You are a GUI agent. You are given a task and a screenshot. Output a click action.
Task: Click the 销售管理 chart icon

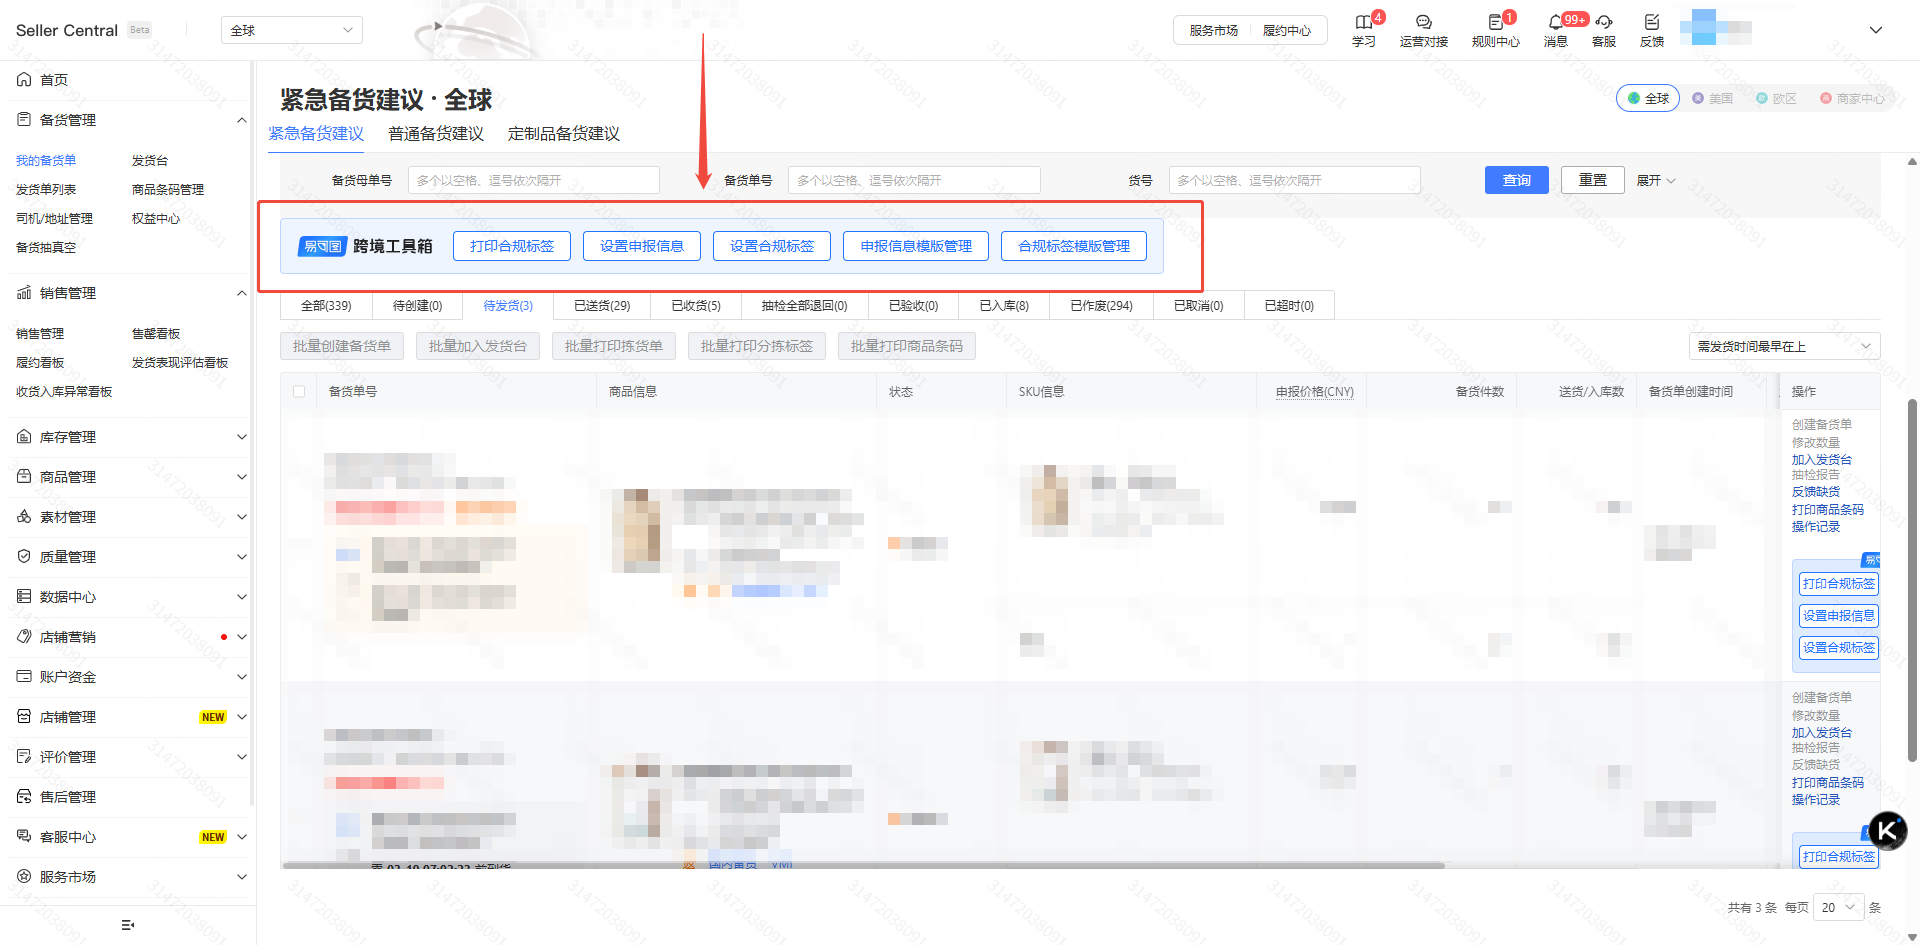pos(24,292)
